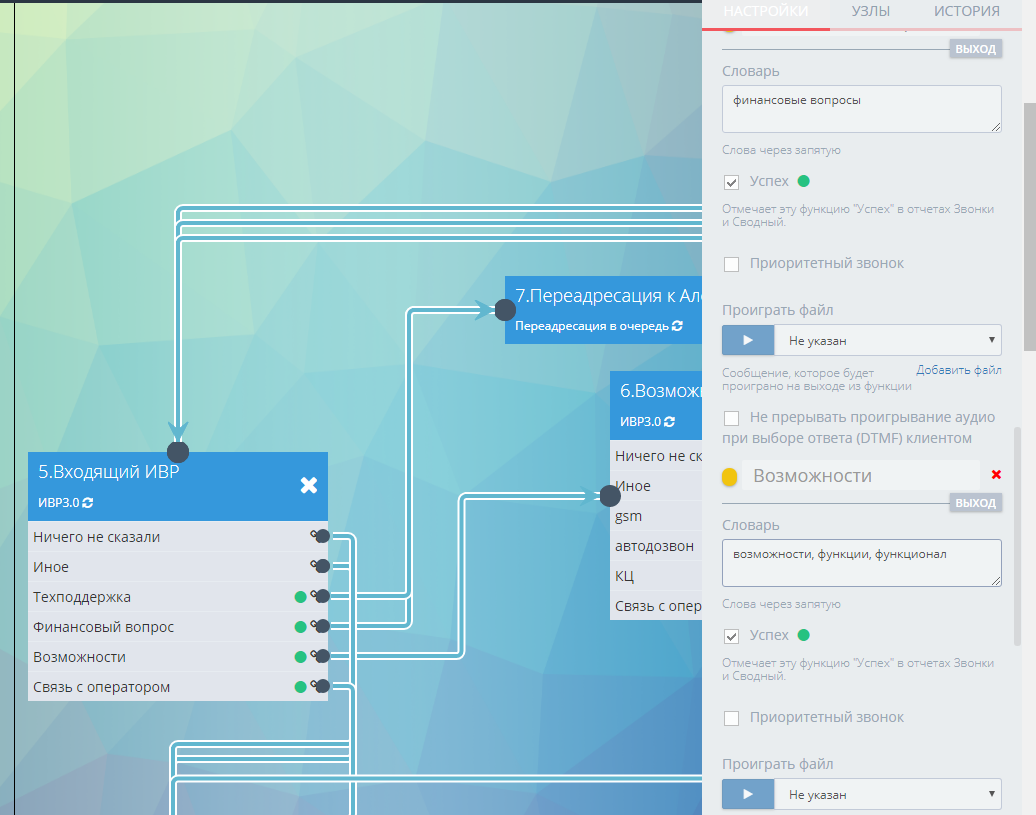1036x815 pixels.
Task: Uncheck Успех checkbox under финансовые вопросы
Action: pos(732,182)
